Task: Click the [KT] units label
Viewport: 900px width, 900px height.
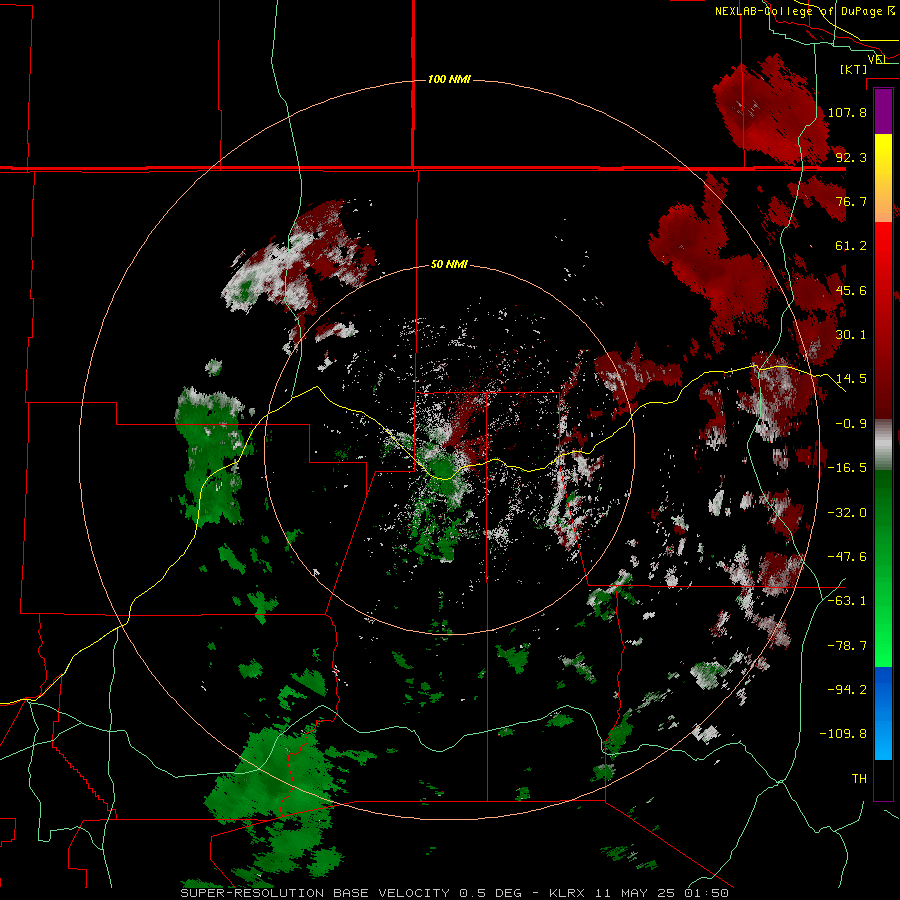Action: [854, 69]
